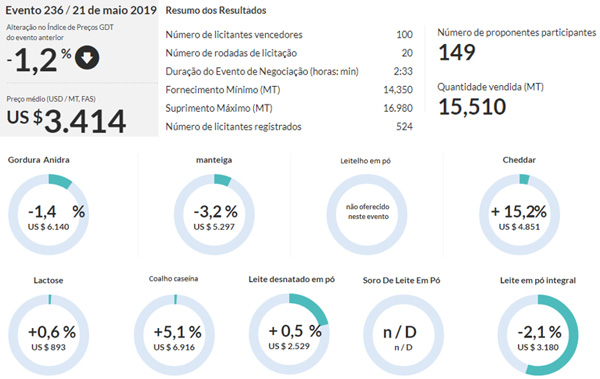Click the Quantidade vendida value 15,510
The width and height of the screenshot is (600, 379).
[472, 106]
